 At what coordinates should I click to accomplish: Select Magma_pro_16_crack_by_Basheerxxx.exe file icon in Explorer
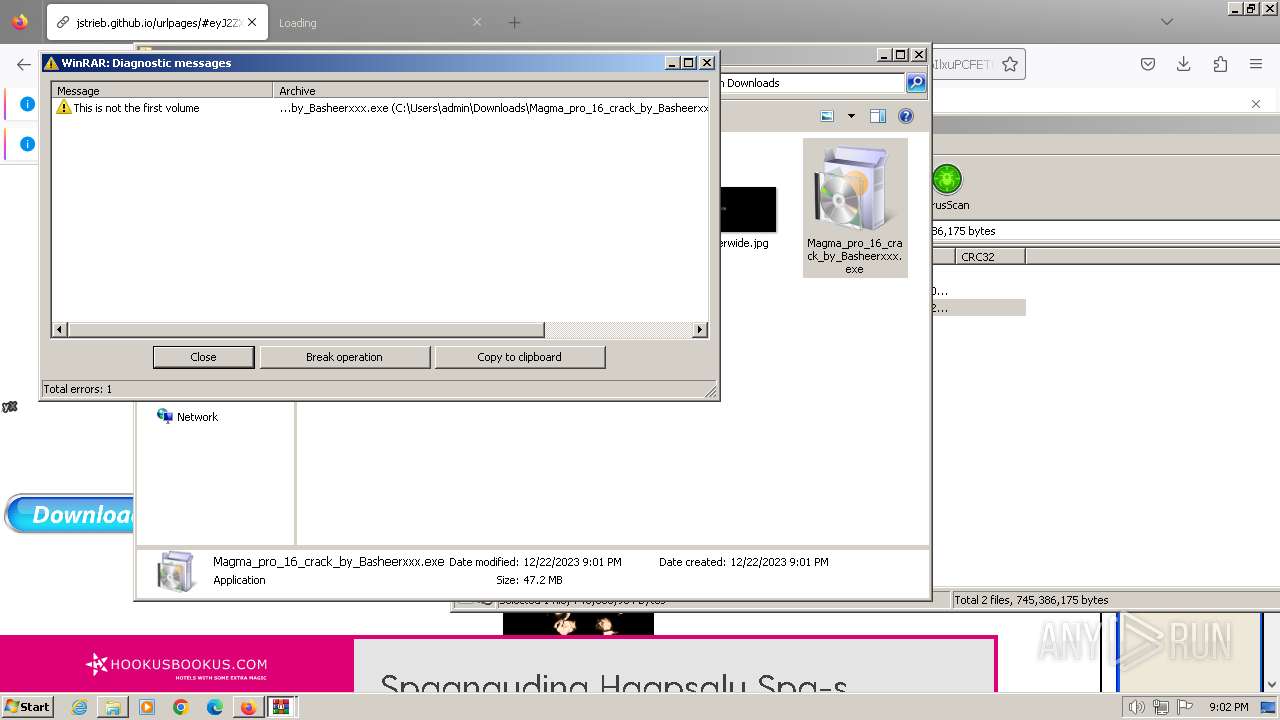[x=855, y=207]
